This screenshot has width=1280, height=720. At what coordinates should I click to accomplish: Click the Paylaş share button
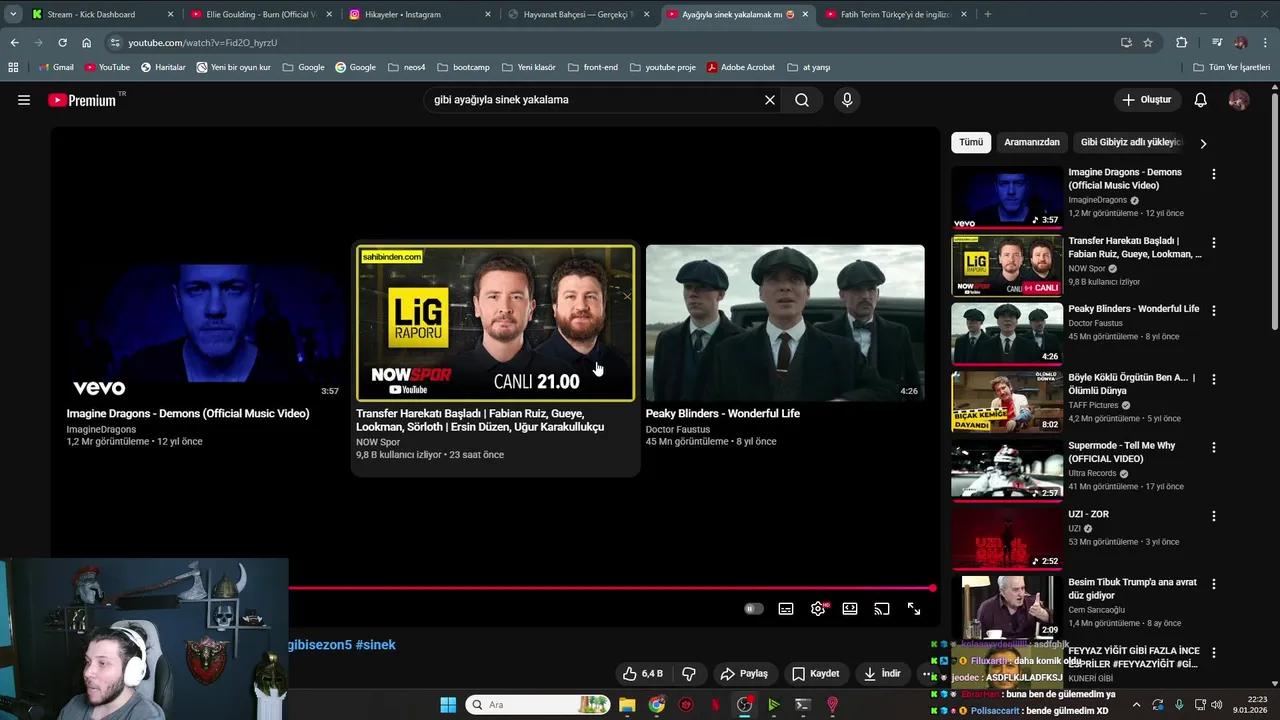744,674
